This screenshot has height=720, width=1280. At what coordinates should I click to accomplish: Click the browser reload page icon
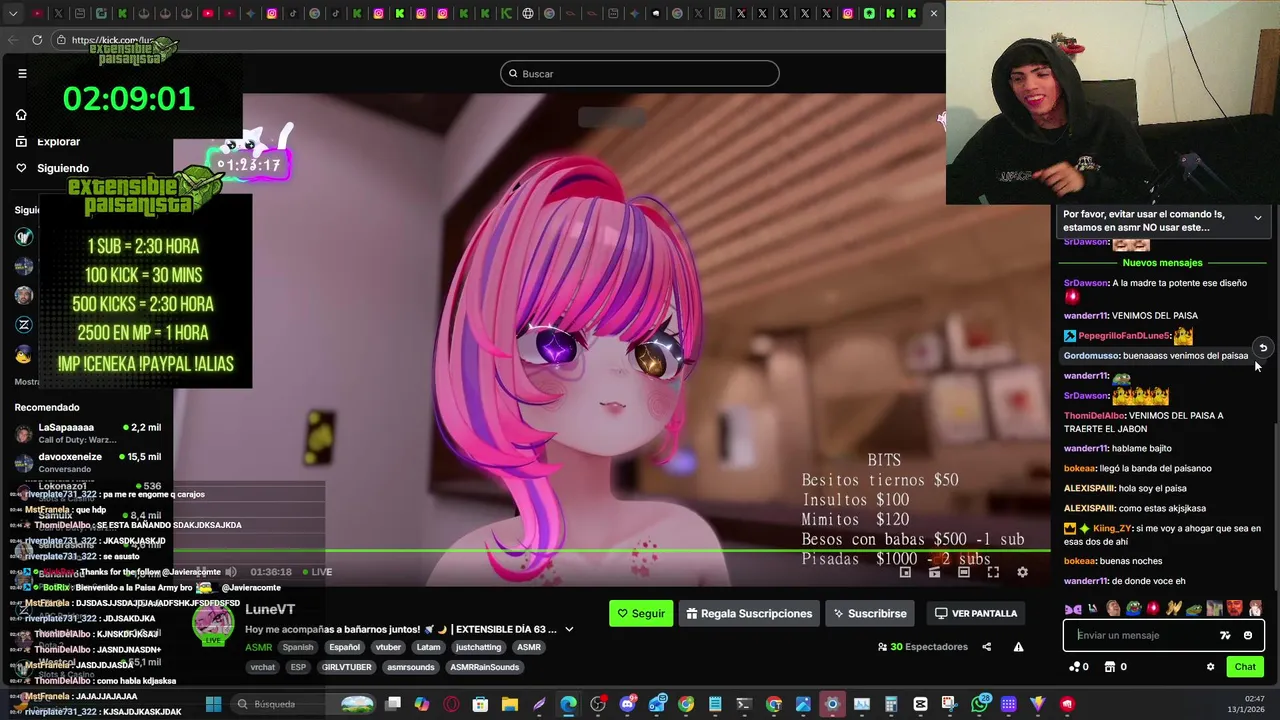tap(37, 40)
